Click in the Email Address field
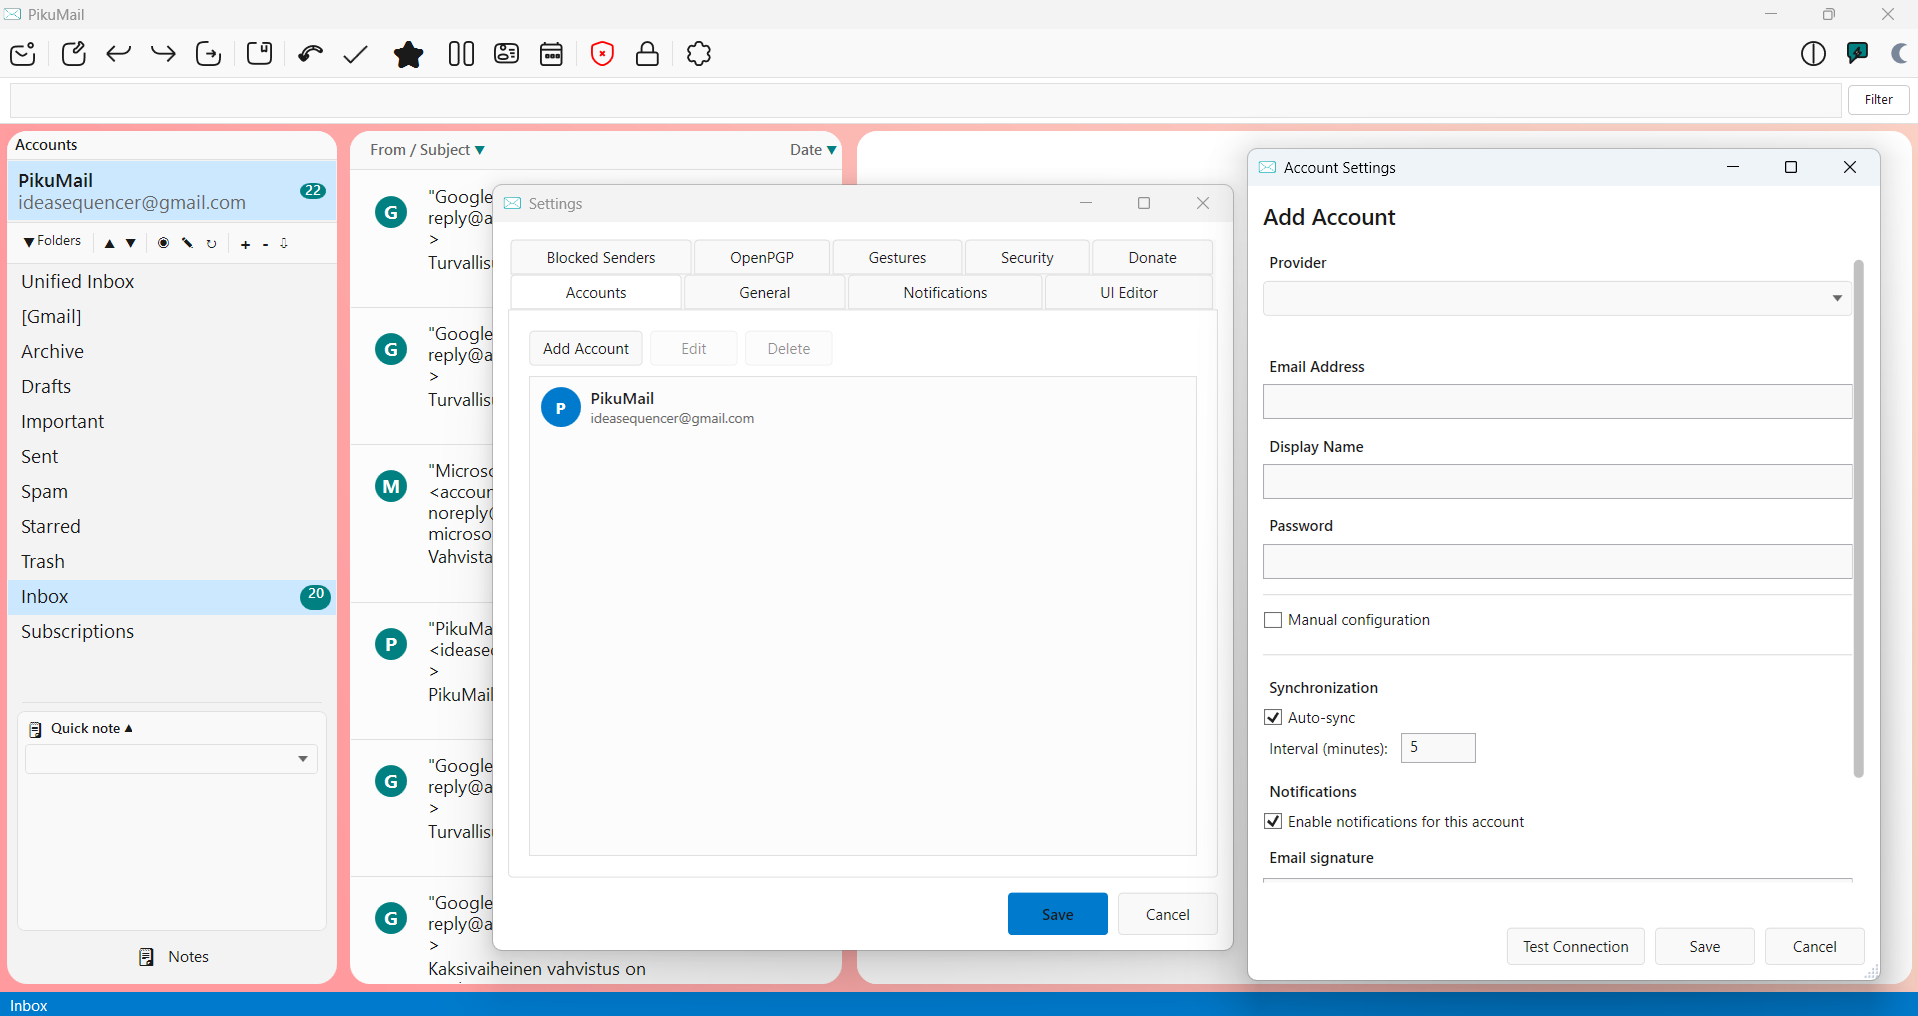Image resolution: width=1918 pixels, height=1016 pixels. pyautogui.click(x=1557, y=401)
